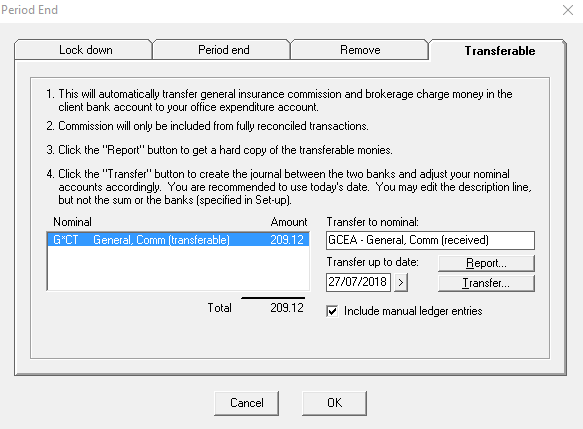The image size is (583, 429).
Task: Cancel the Period End dialog
Action: point(246,403)
